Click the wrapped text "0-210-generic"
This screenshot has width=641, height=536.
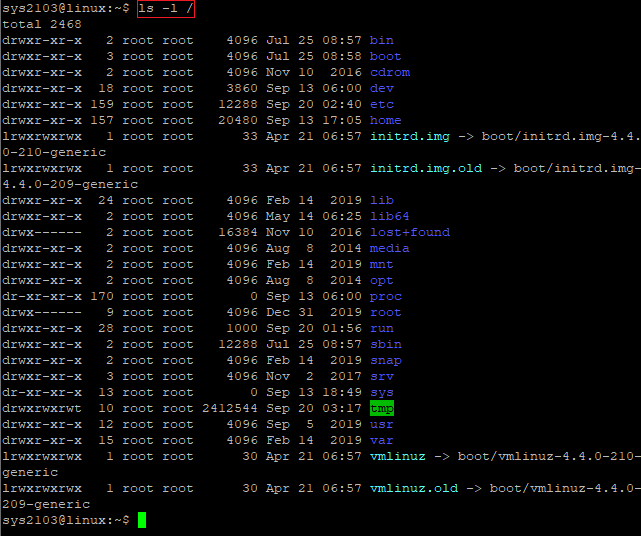[x=54, y=152]
